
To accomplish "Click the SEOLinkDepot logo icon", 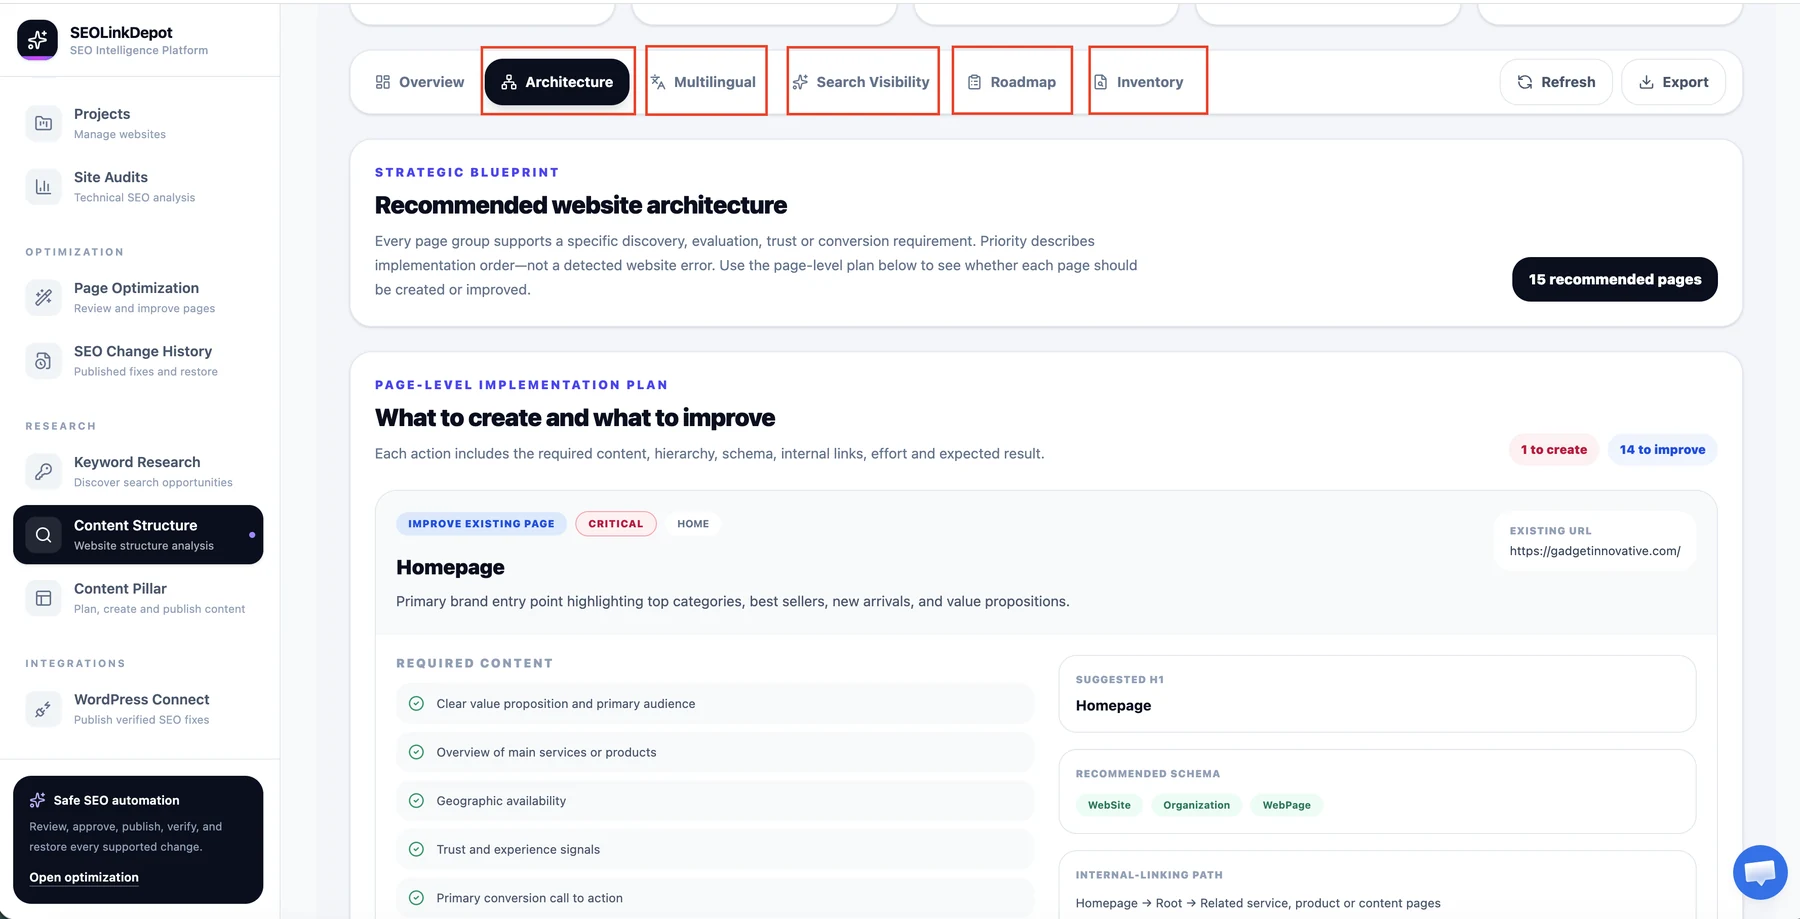I will click(38, 40).
